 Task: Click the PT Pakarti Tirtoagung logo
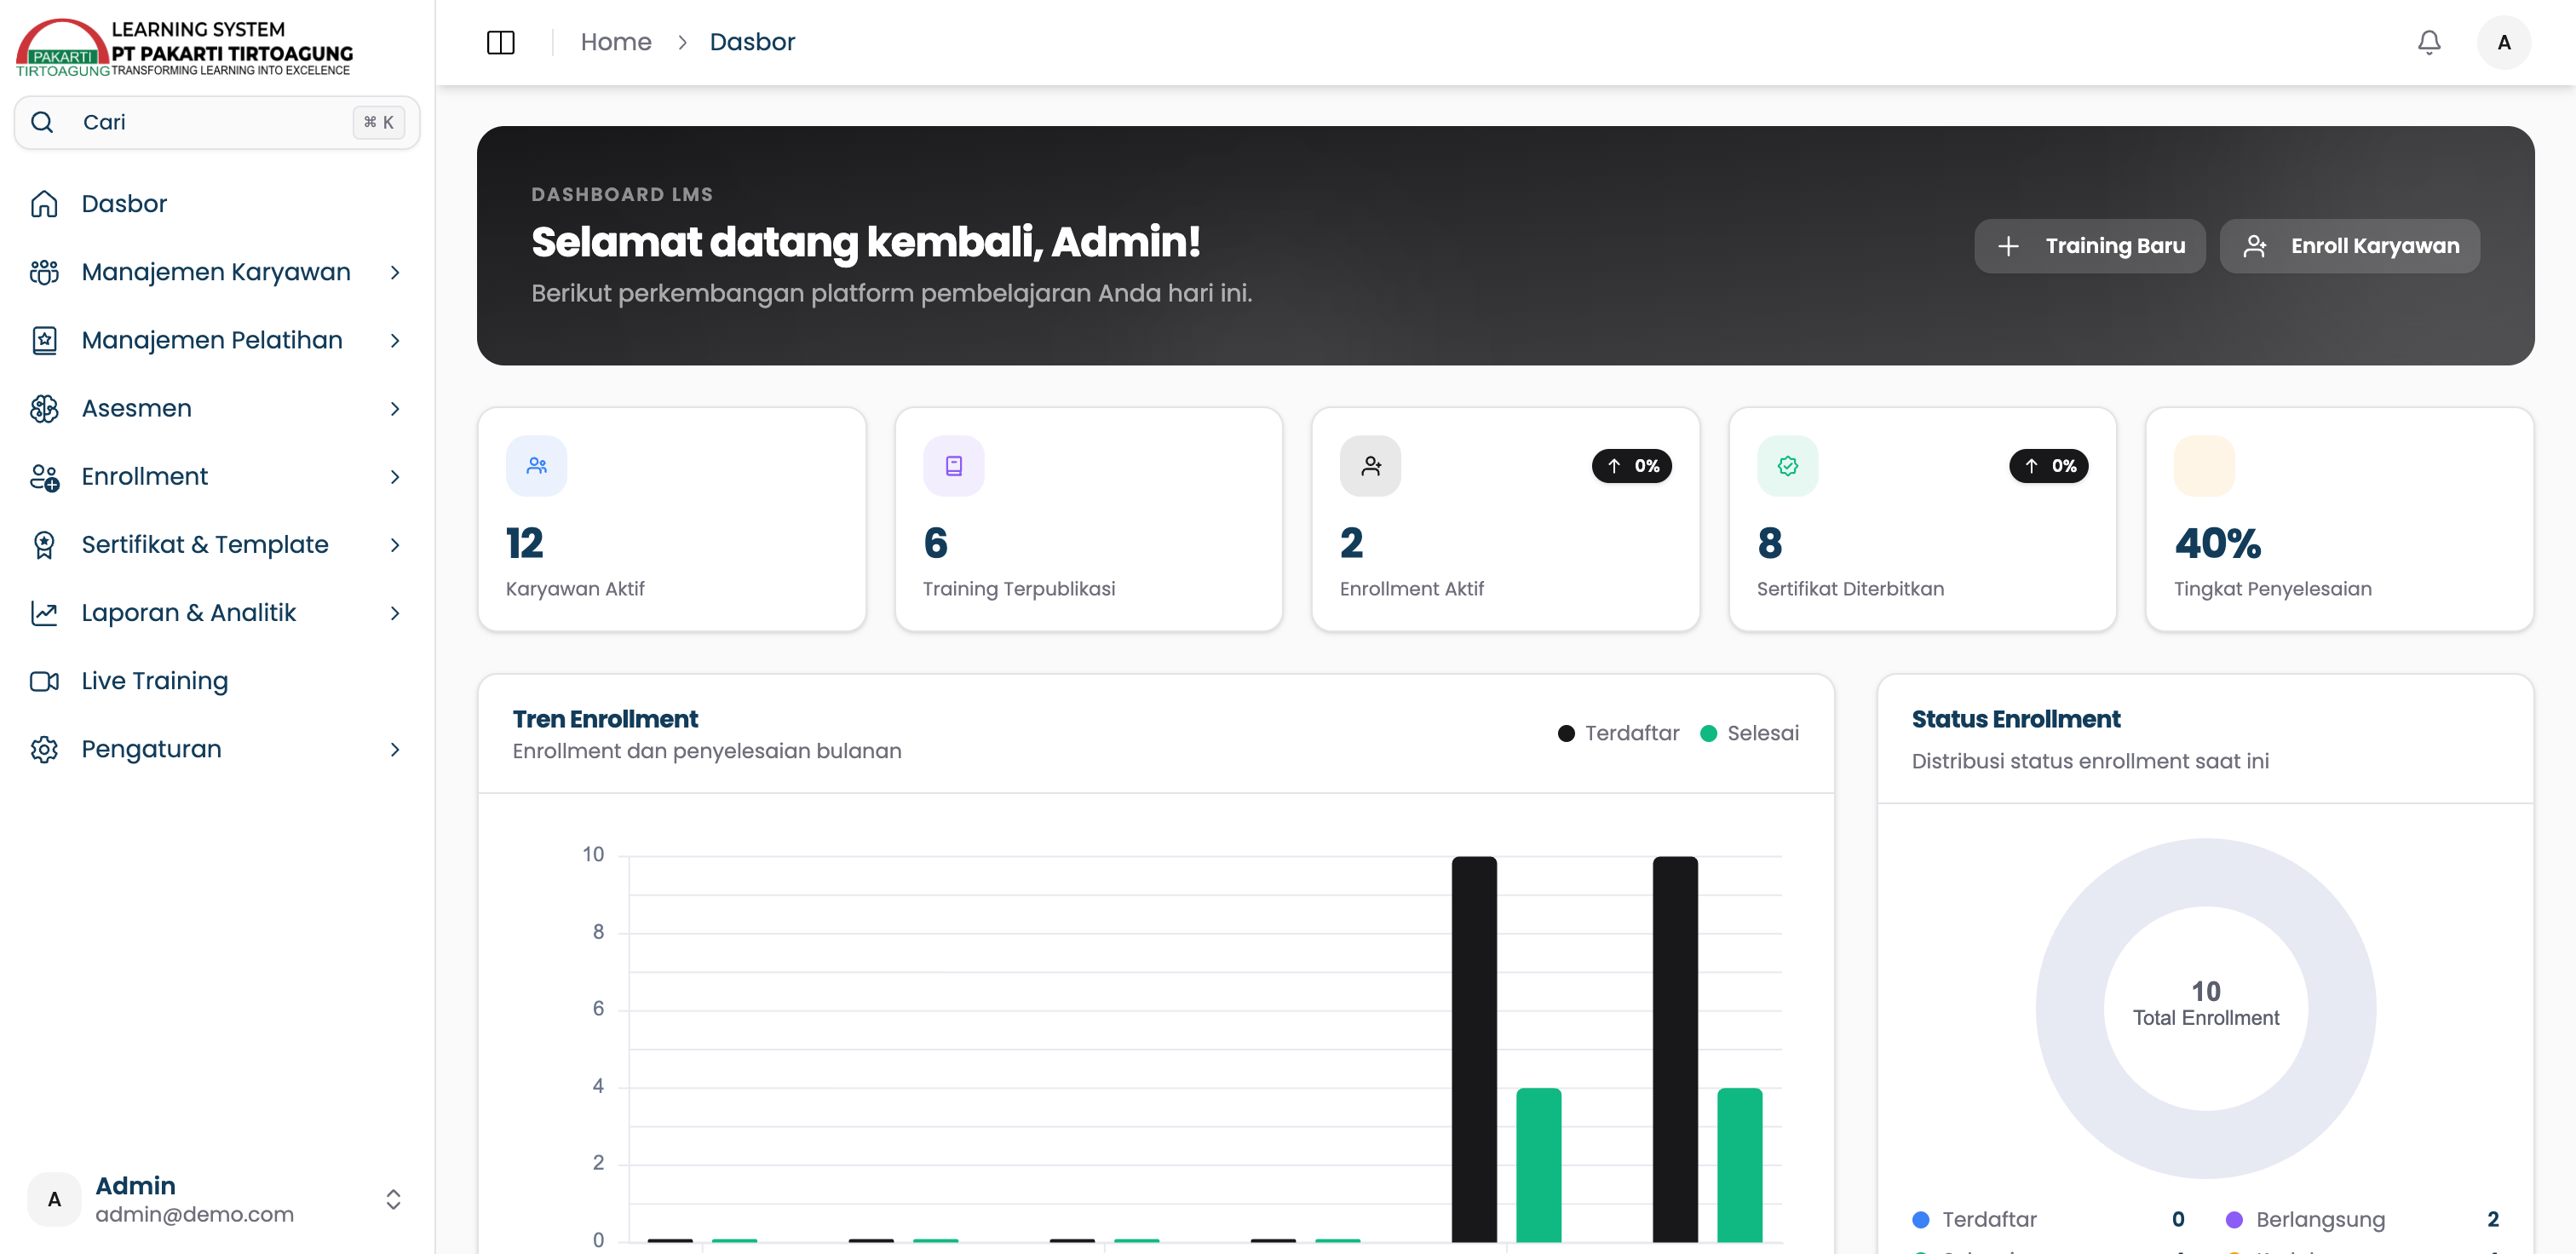tap(184, 48)
